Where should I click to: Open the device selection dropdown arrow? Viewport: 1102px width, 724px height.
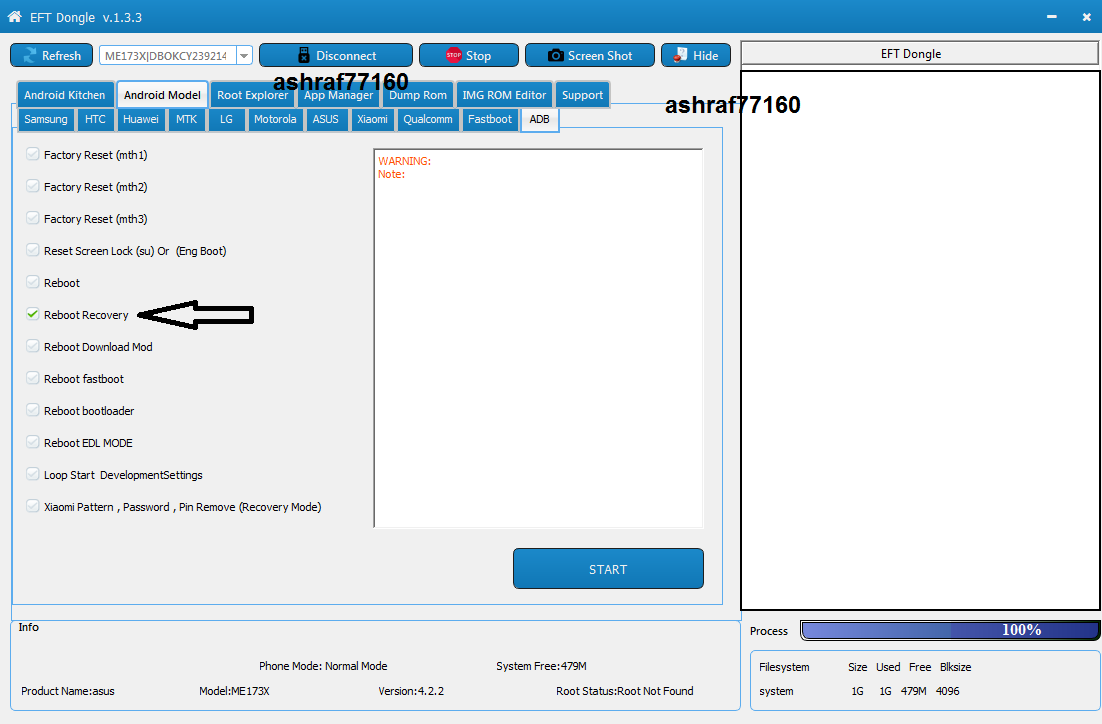[244, 56]
